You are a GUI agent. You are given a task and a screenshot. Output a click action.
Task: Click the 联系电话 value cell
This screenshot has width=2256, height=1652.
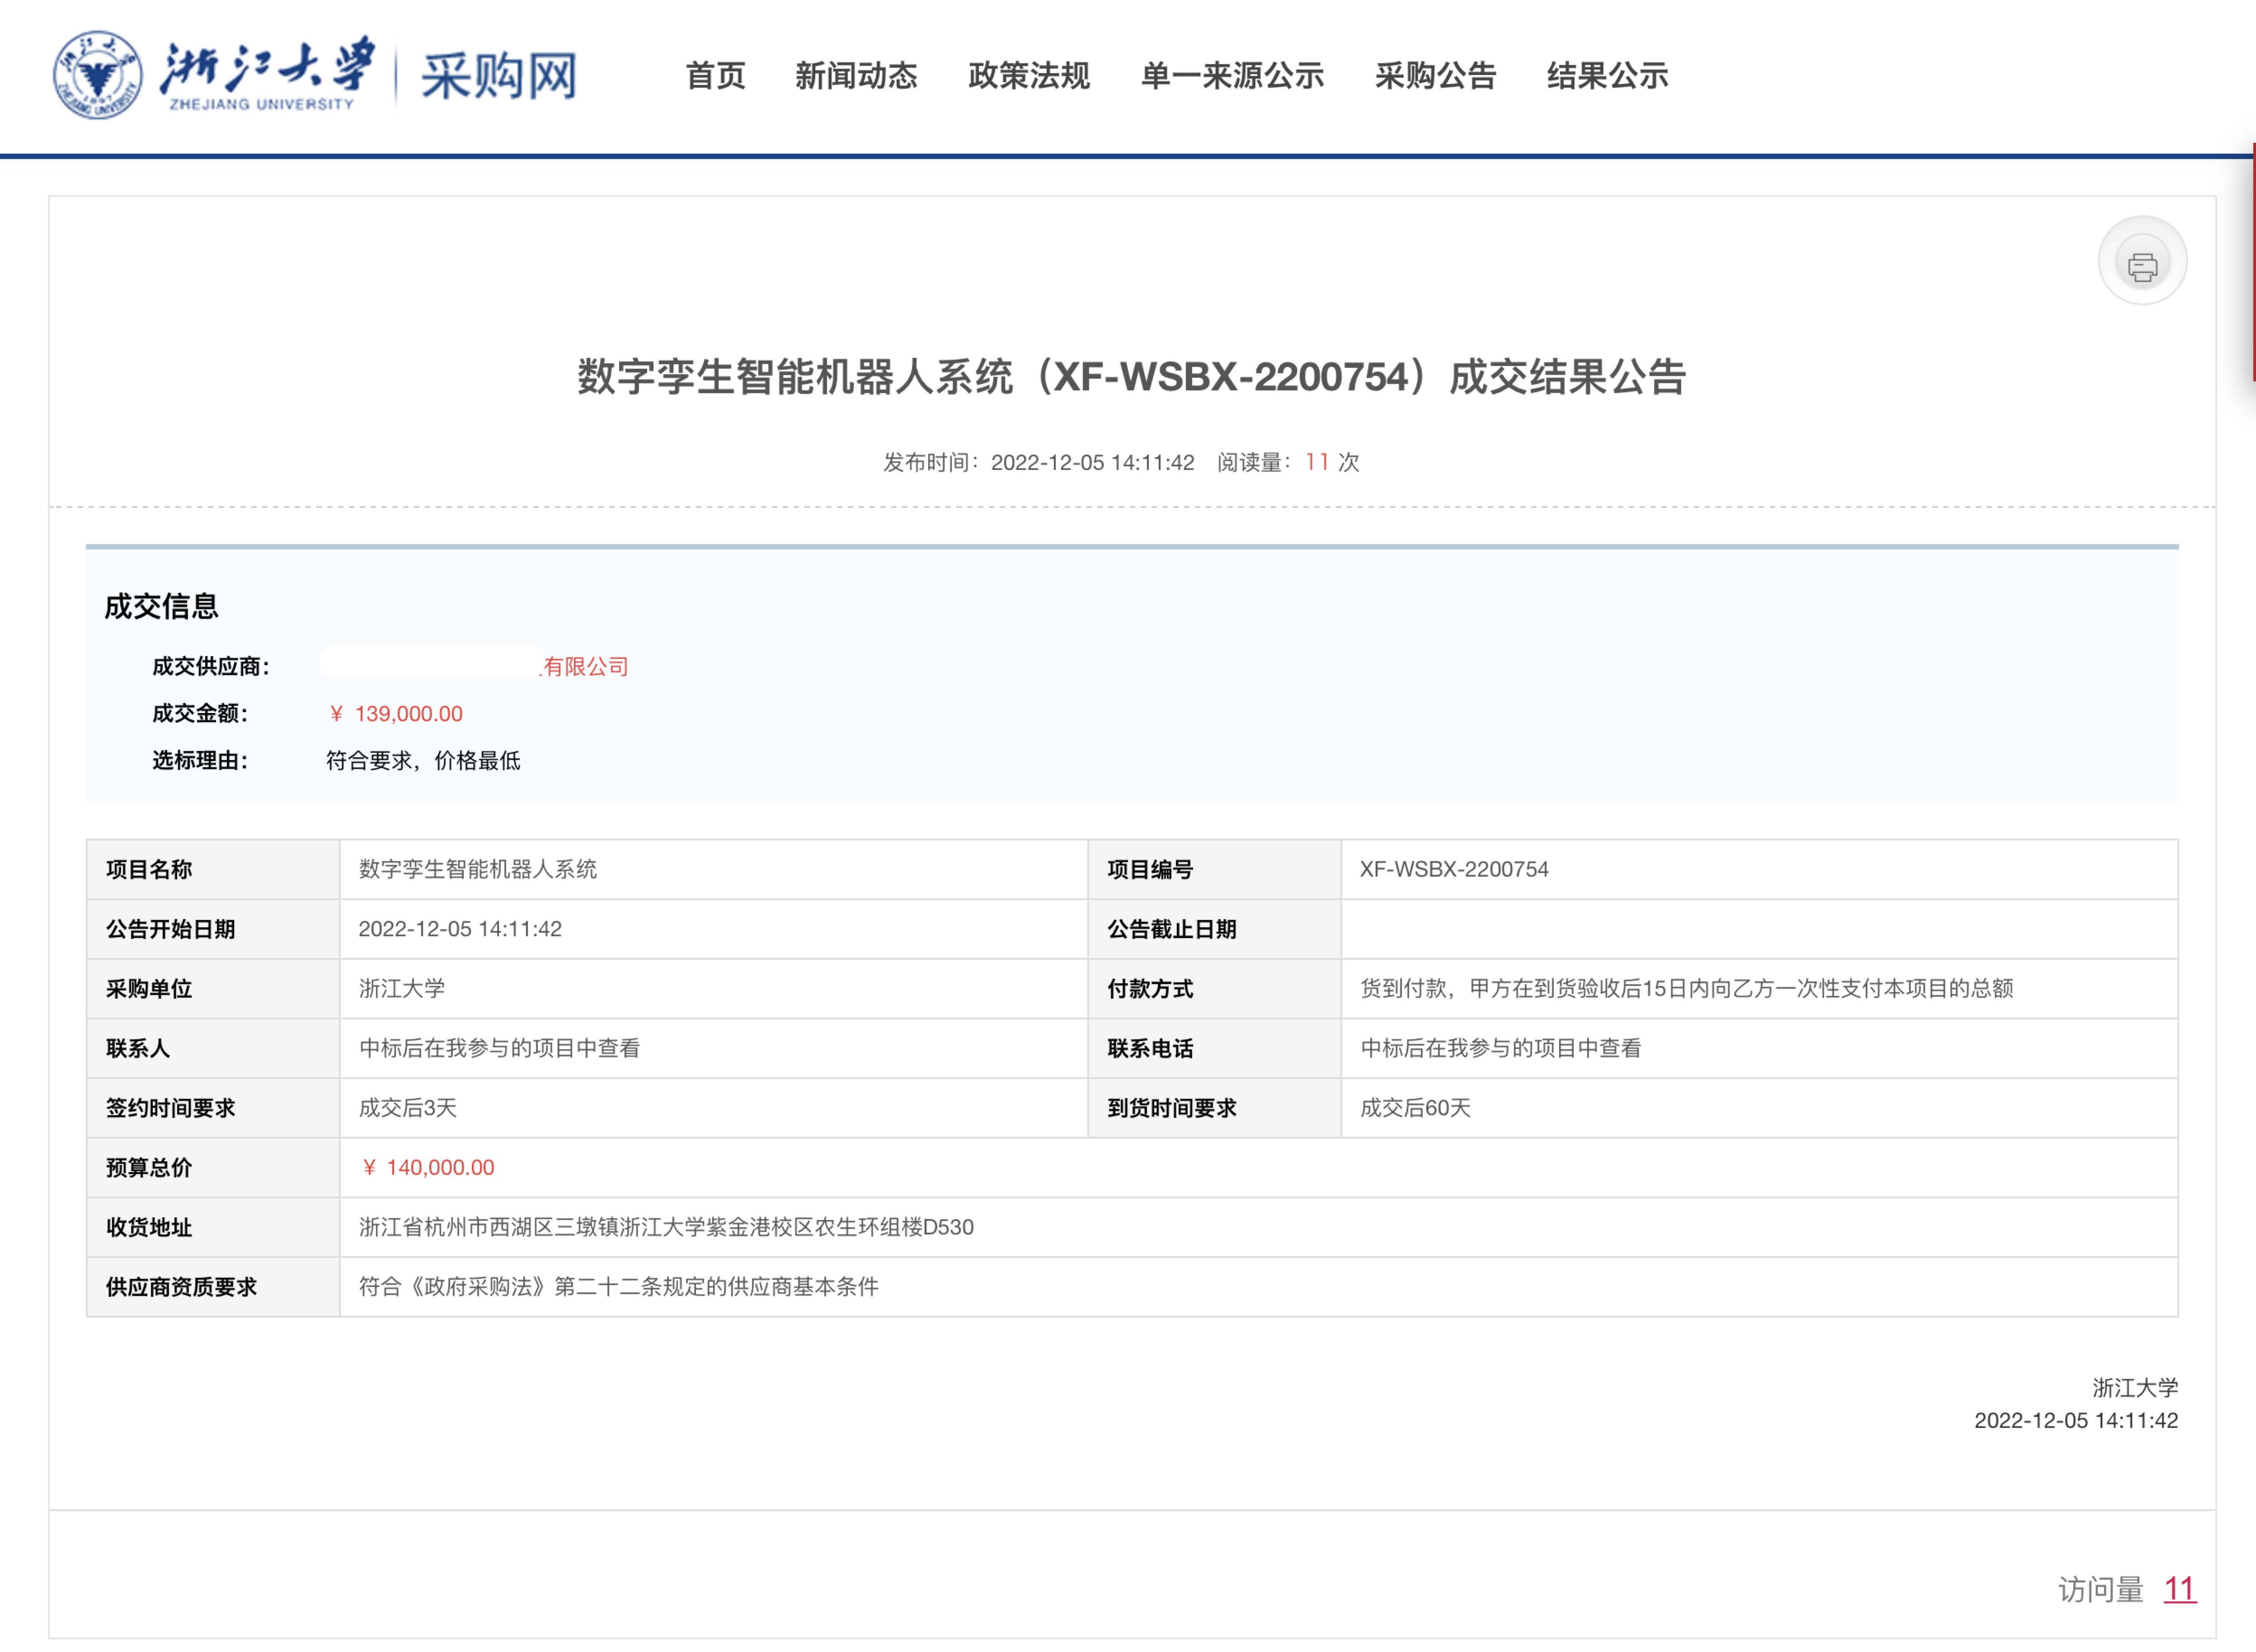1759,1048
